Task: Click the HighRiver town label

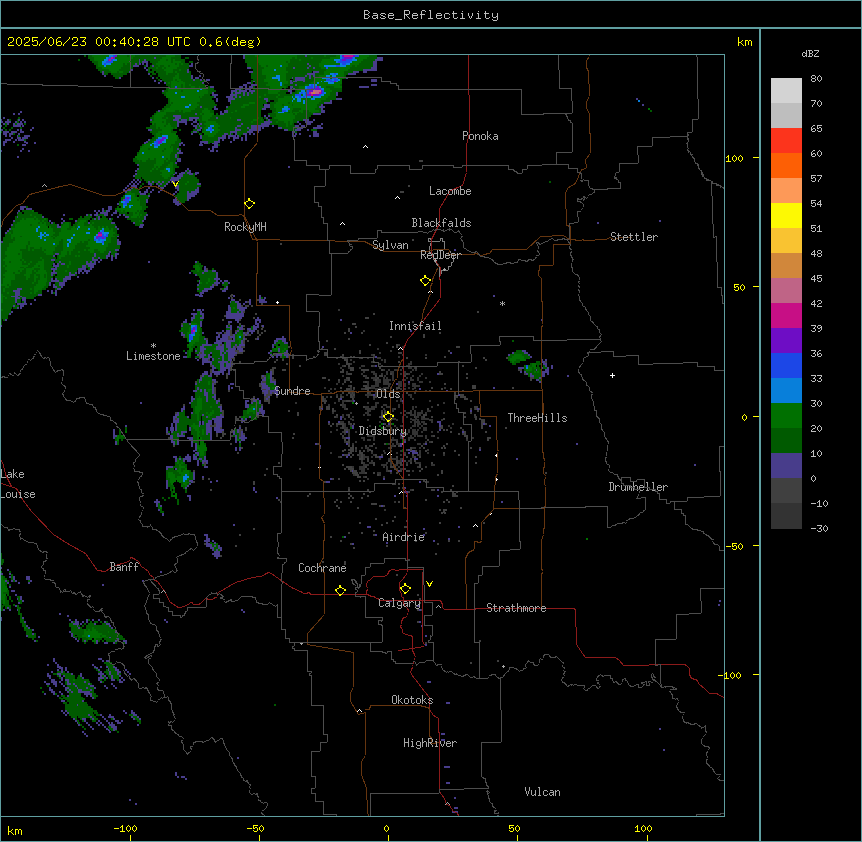Action: click(x=430, y=743)
